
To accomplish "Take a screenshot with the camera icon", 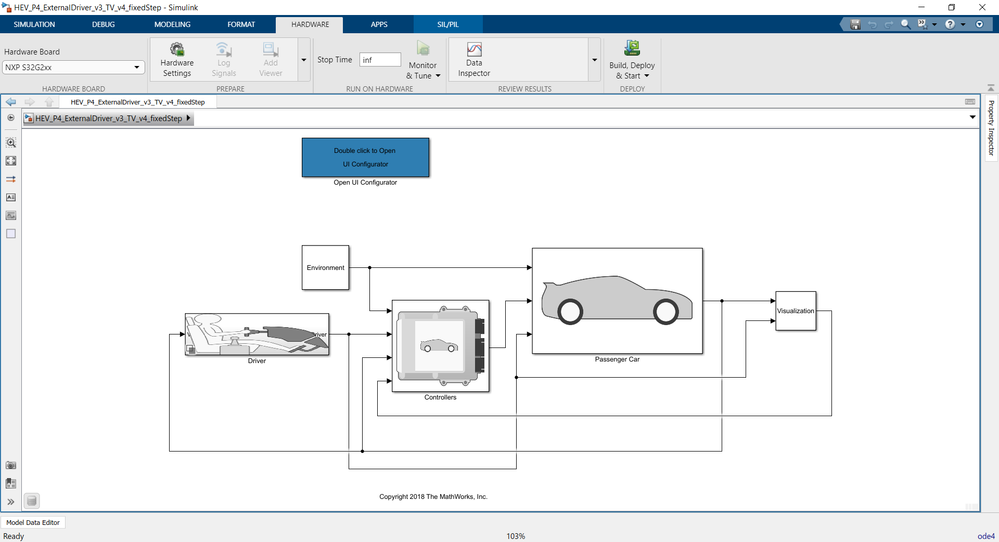I will (x=11, y=466).
